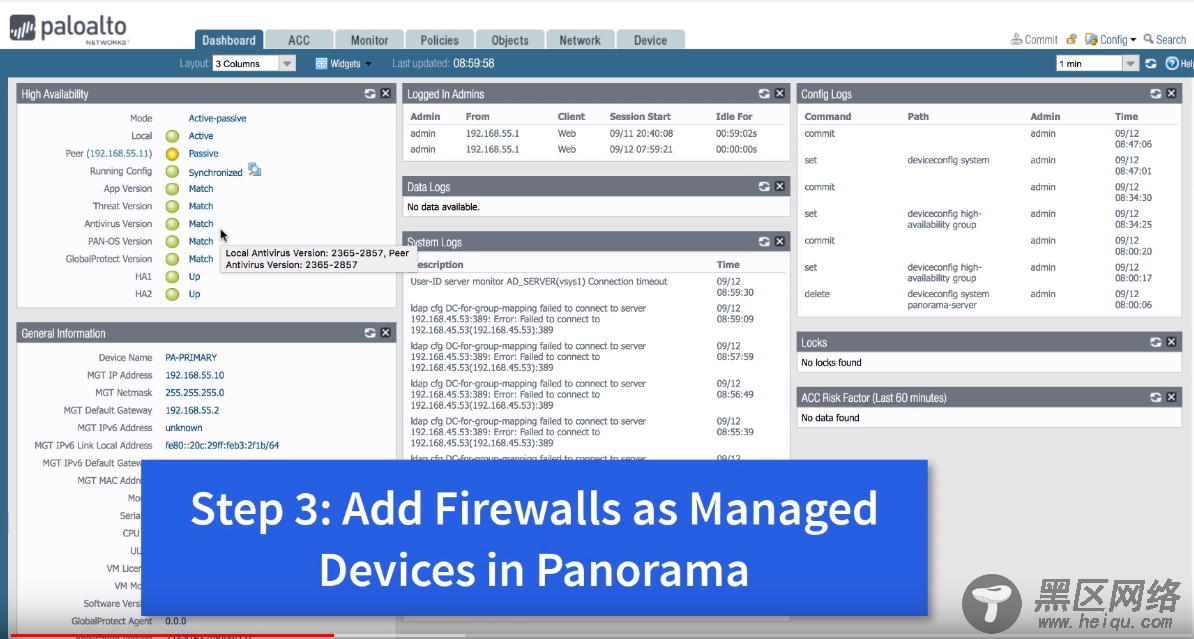Click the device name PA-PRIMARY
1194x639 pixels.
point(191,357)
